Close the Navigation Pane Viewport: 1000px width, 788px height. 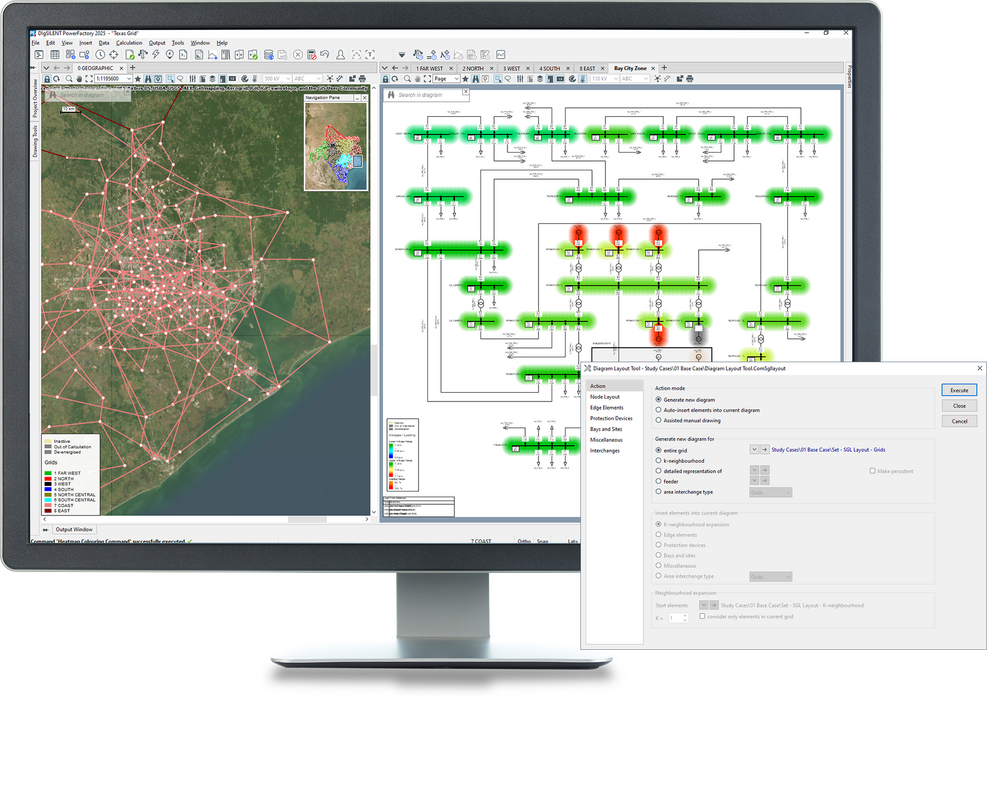[x=365, y=100]
